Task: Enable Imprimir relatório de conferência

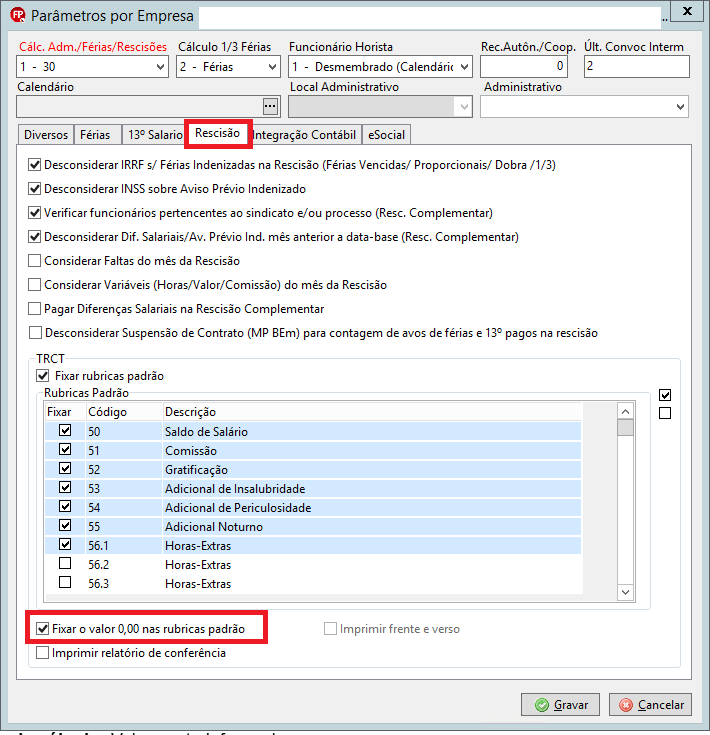Action: [x=43, y=652]
